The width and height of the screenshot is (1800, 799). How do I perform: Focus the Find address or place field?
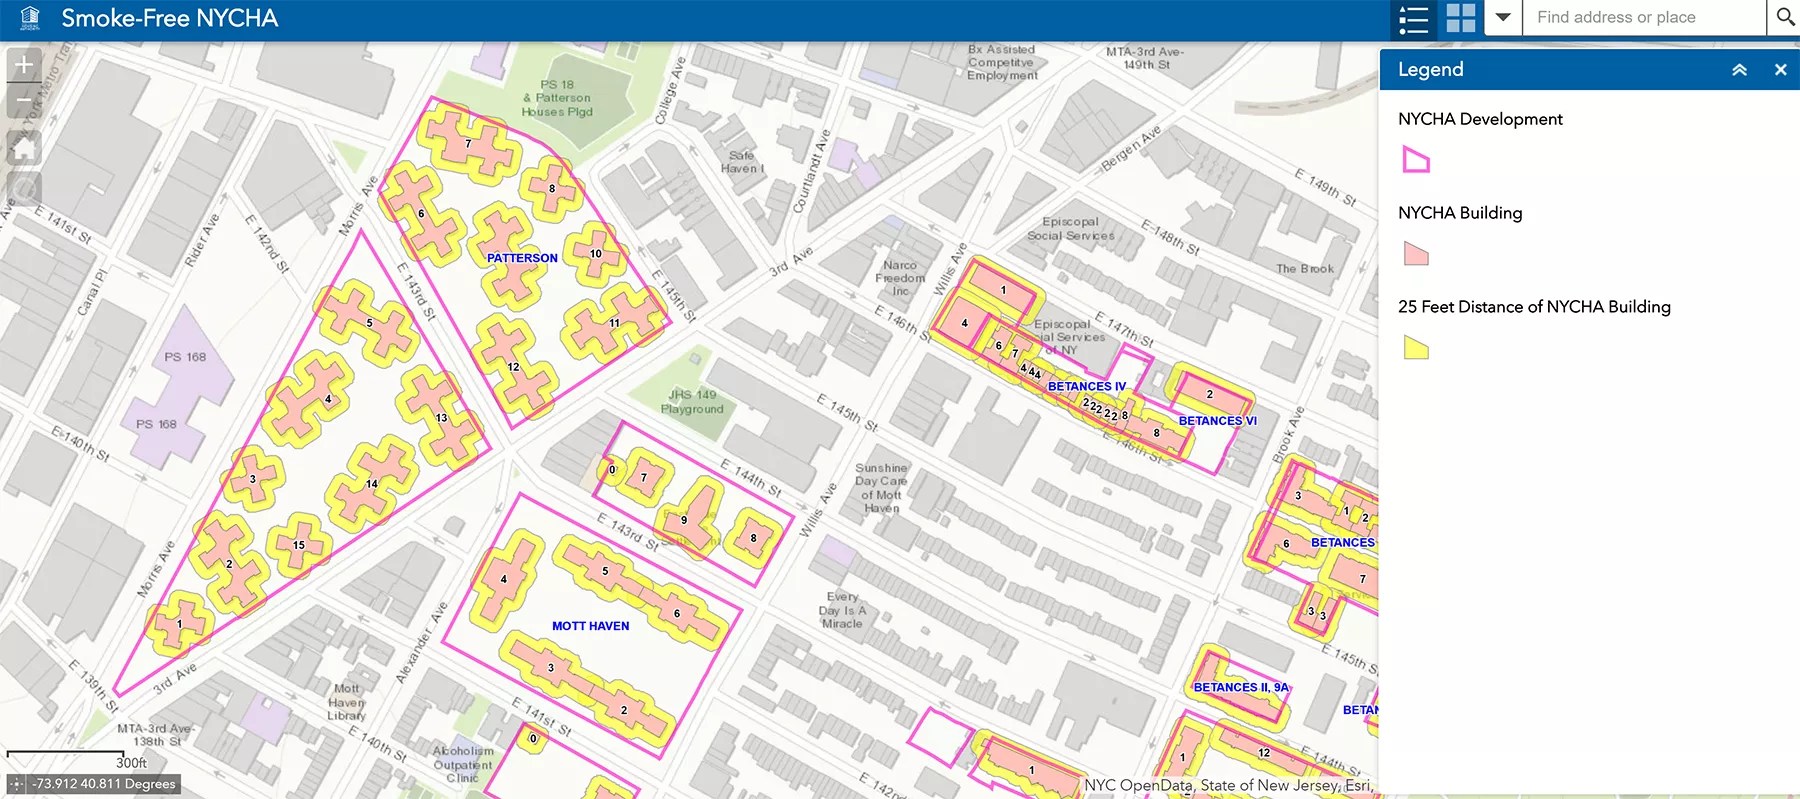click(1644, 18)
